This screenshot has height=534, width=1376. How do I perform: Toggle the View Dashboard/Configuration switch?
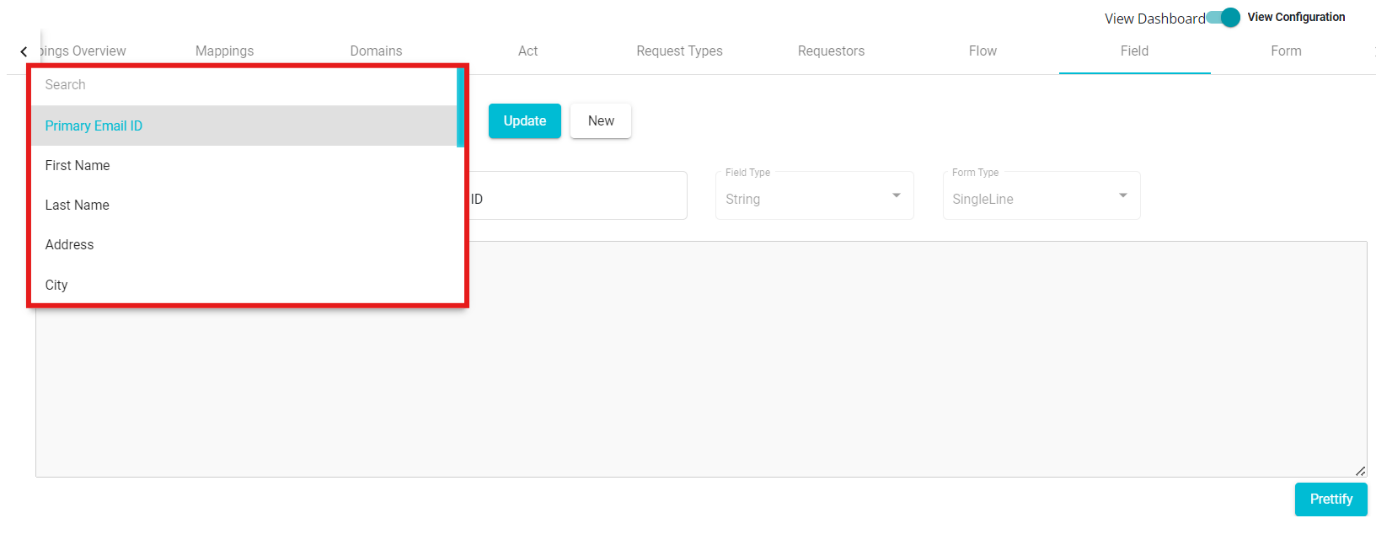coord(1223,18)
